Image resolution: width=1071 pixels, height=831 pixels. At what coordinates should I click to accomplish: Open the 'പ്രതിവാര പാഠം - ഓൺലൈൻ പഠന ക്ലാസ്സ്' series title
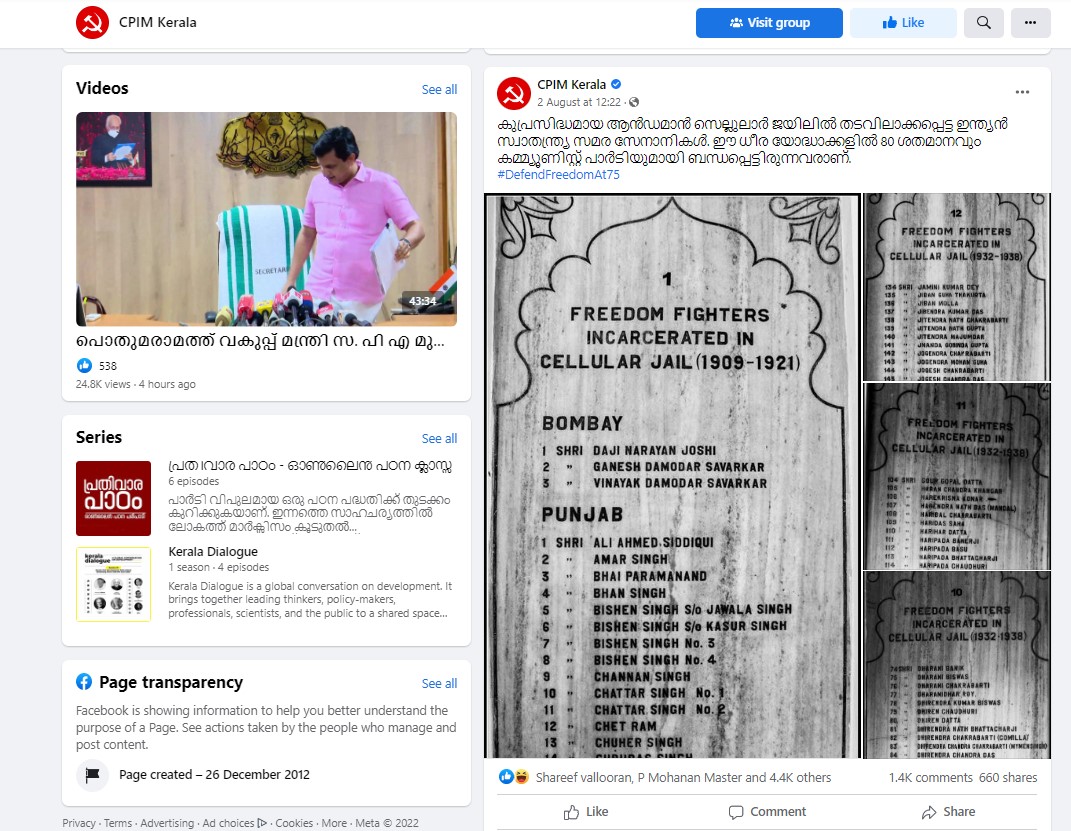[311, 466]
